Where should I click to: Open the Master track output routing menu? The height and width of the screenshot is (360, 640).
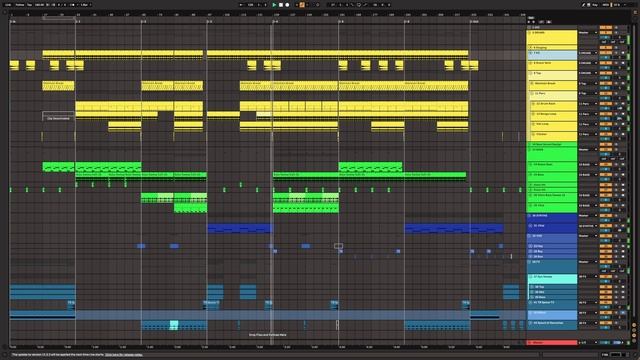click(588, 342)
